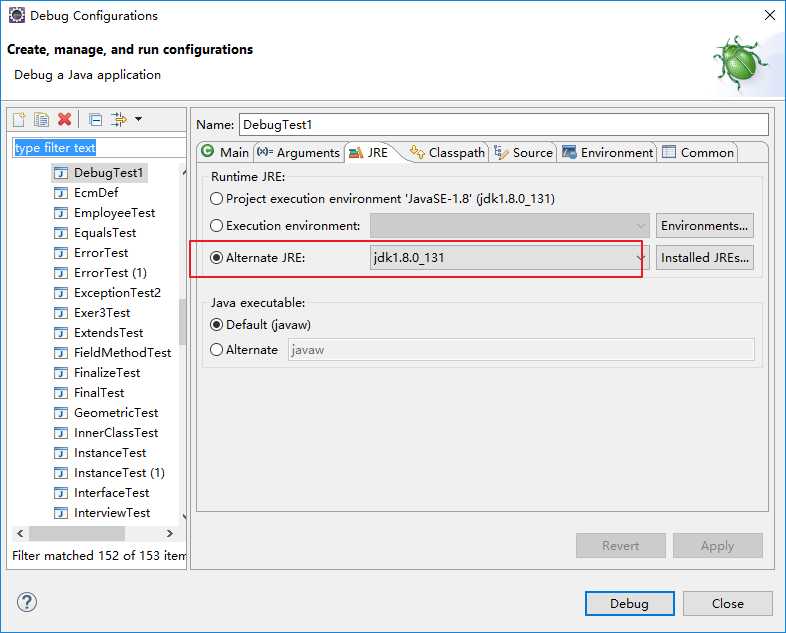
Task: Click the filter launch configurations icon
Action: point(118,120)
